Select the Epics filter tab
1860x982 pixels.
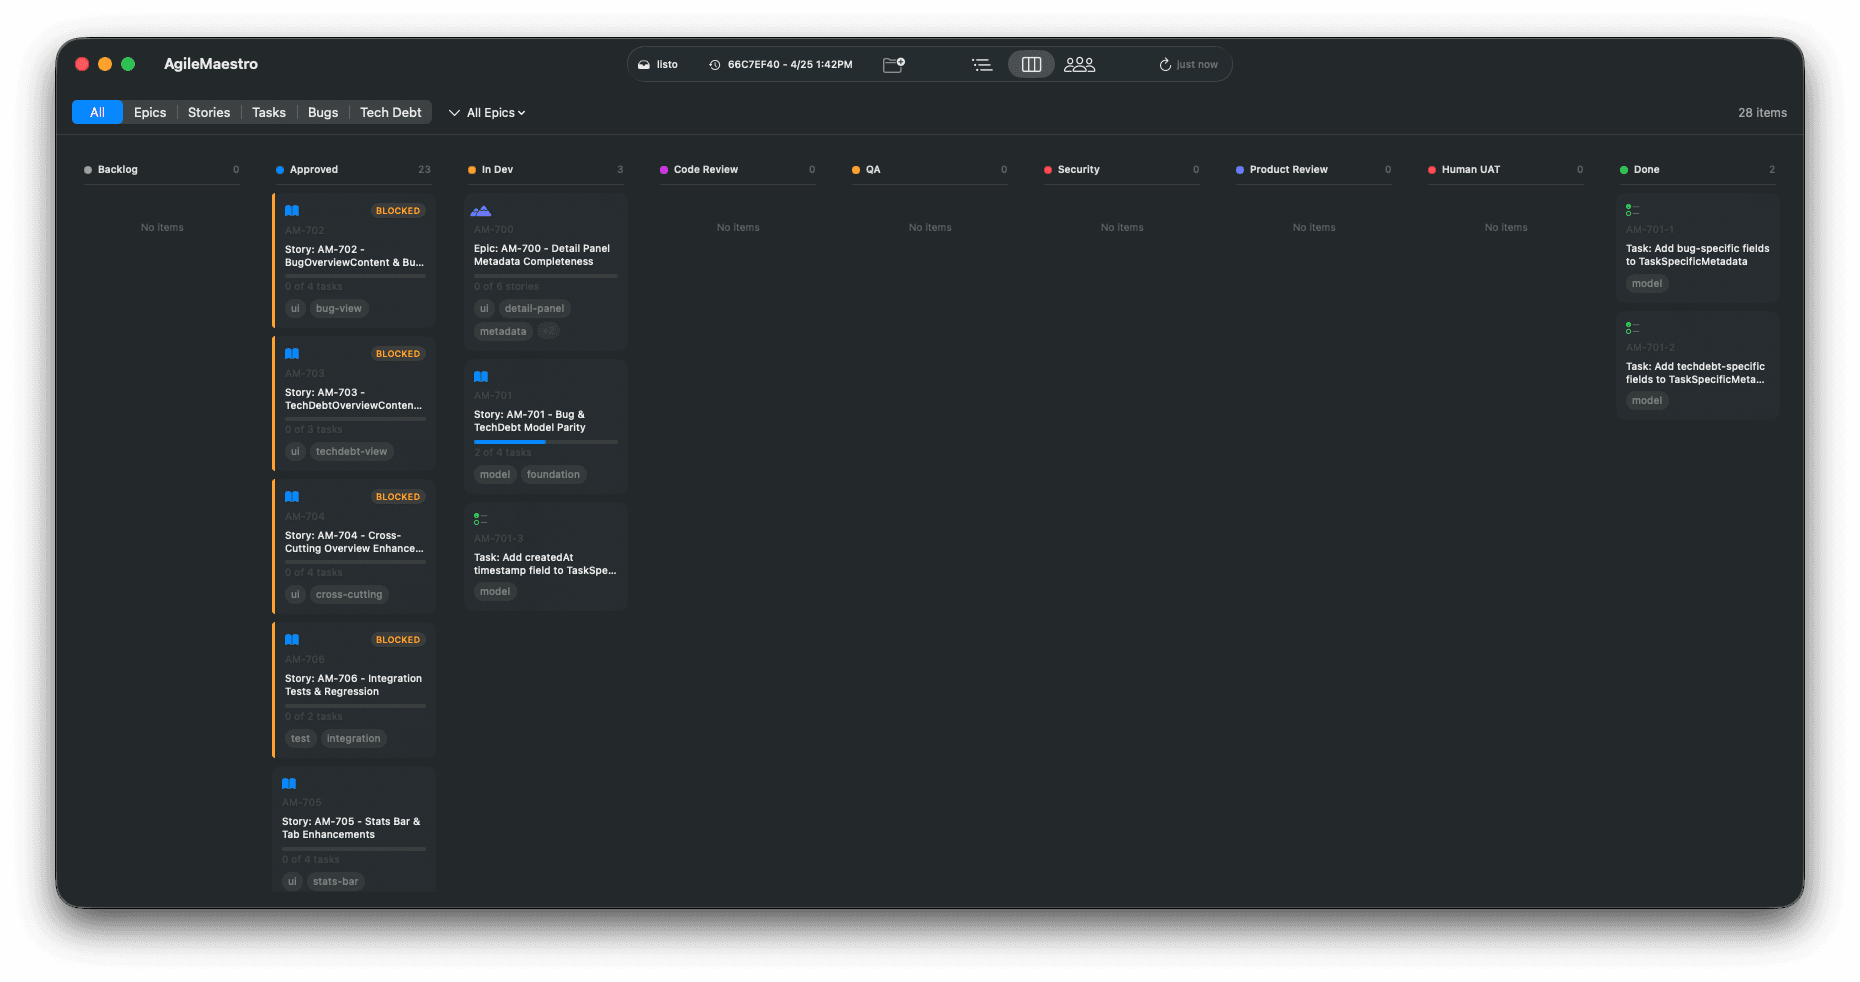coord(150,112)
